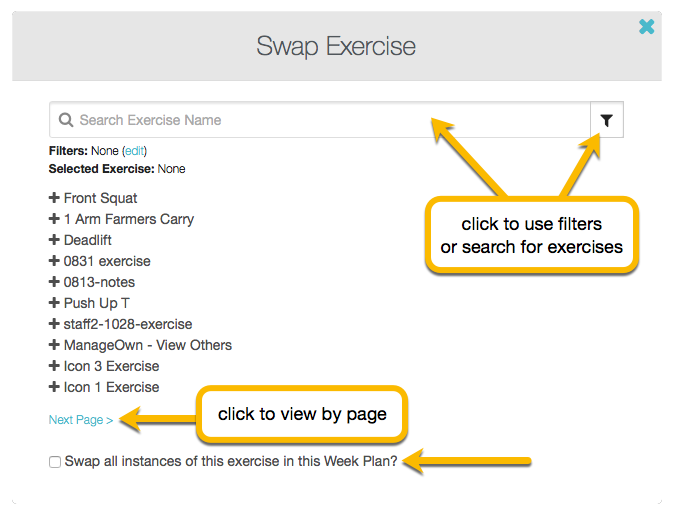The image size is (677, 524).
Task: Select the Front Squat exercise name
Action: (x=101, y=198)
